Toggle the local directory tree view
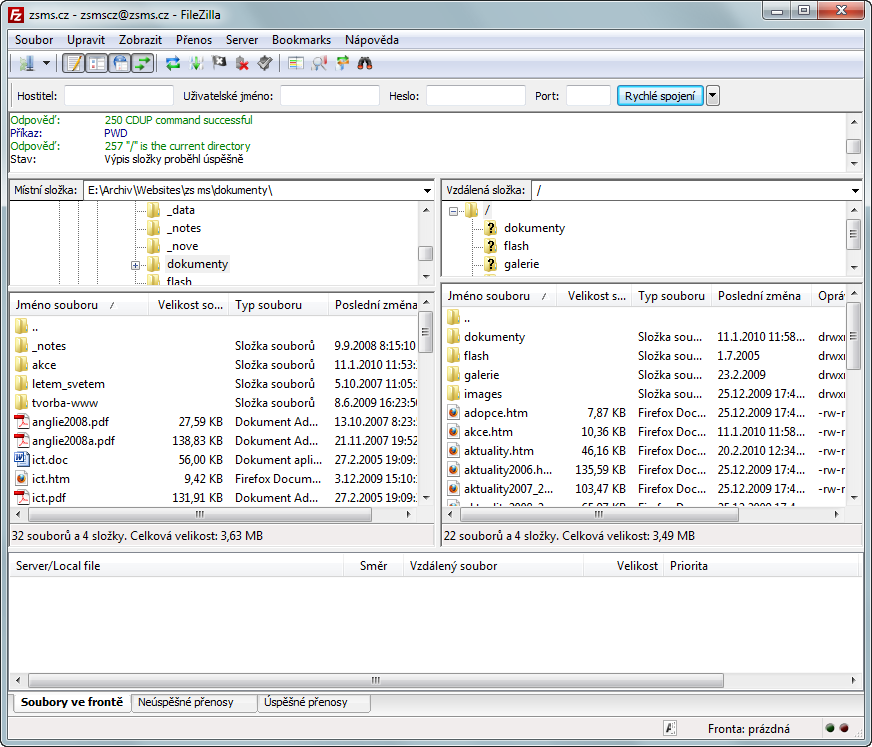Screen dimensions: 872x747 [96, 63]
